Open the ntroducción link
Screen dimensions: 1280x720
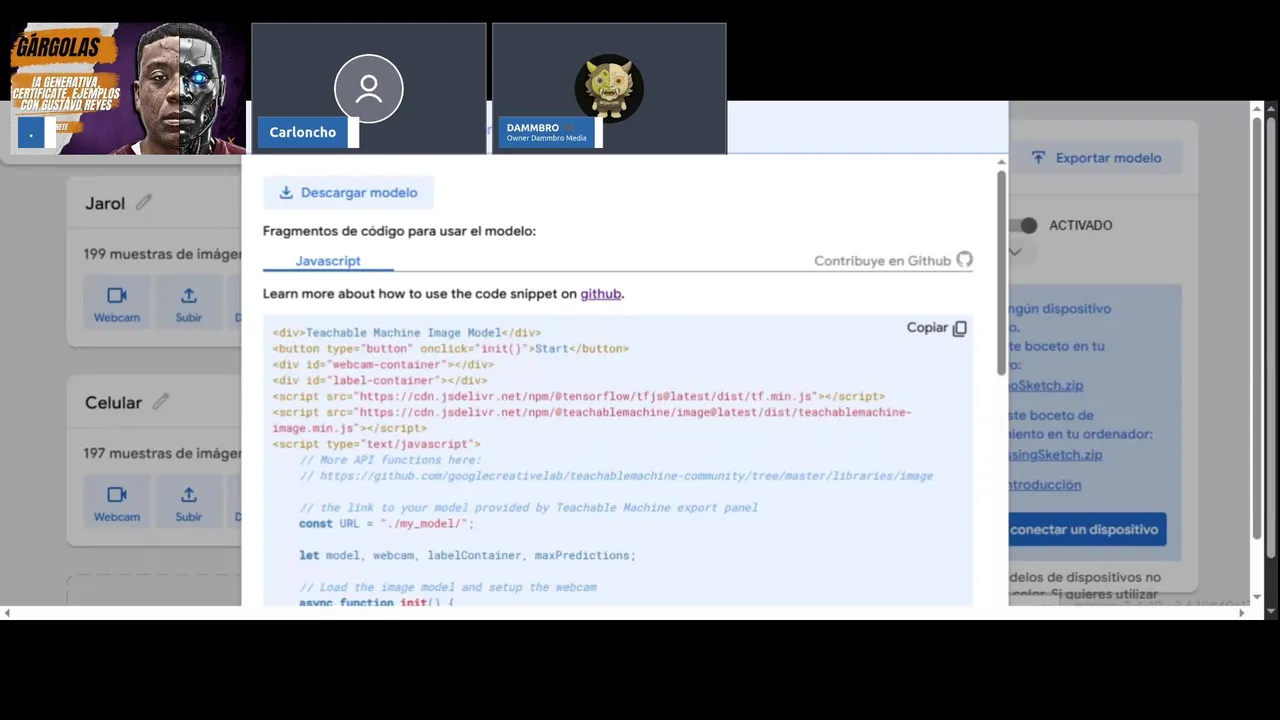tap(1045, 484)
